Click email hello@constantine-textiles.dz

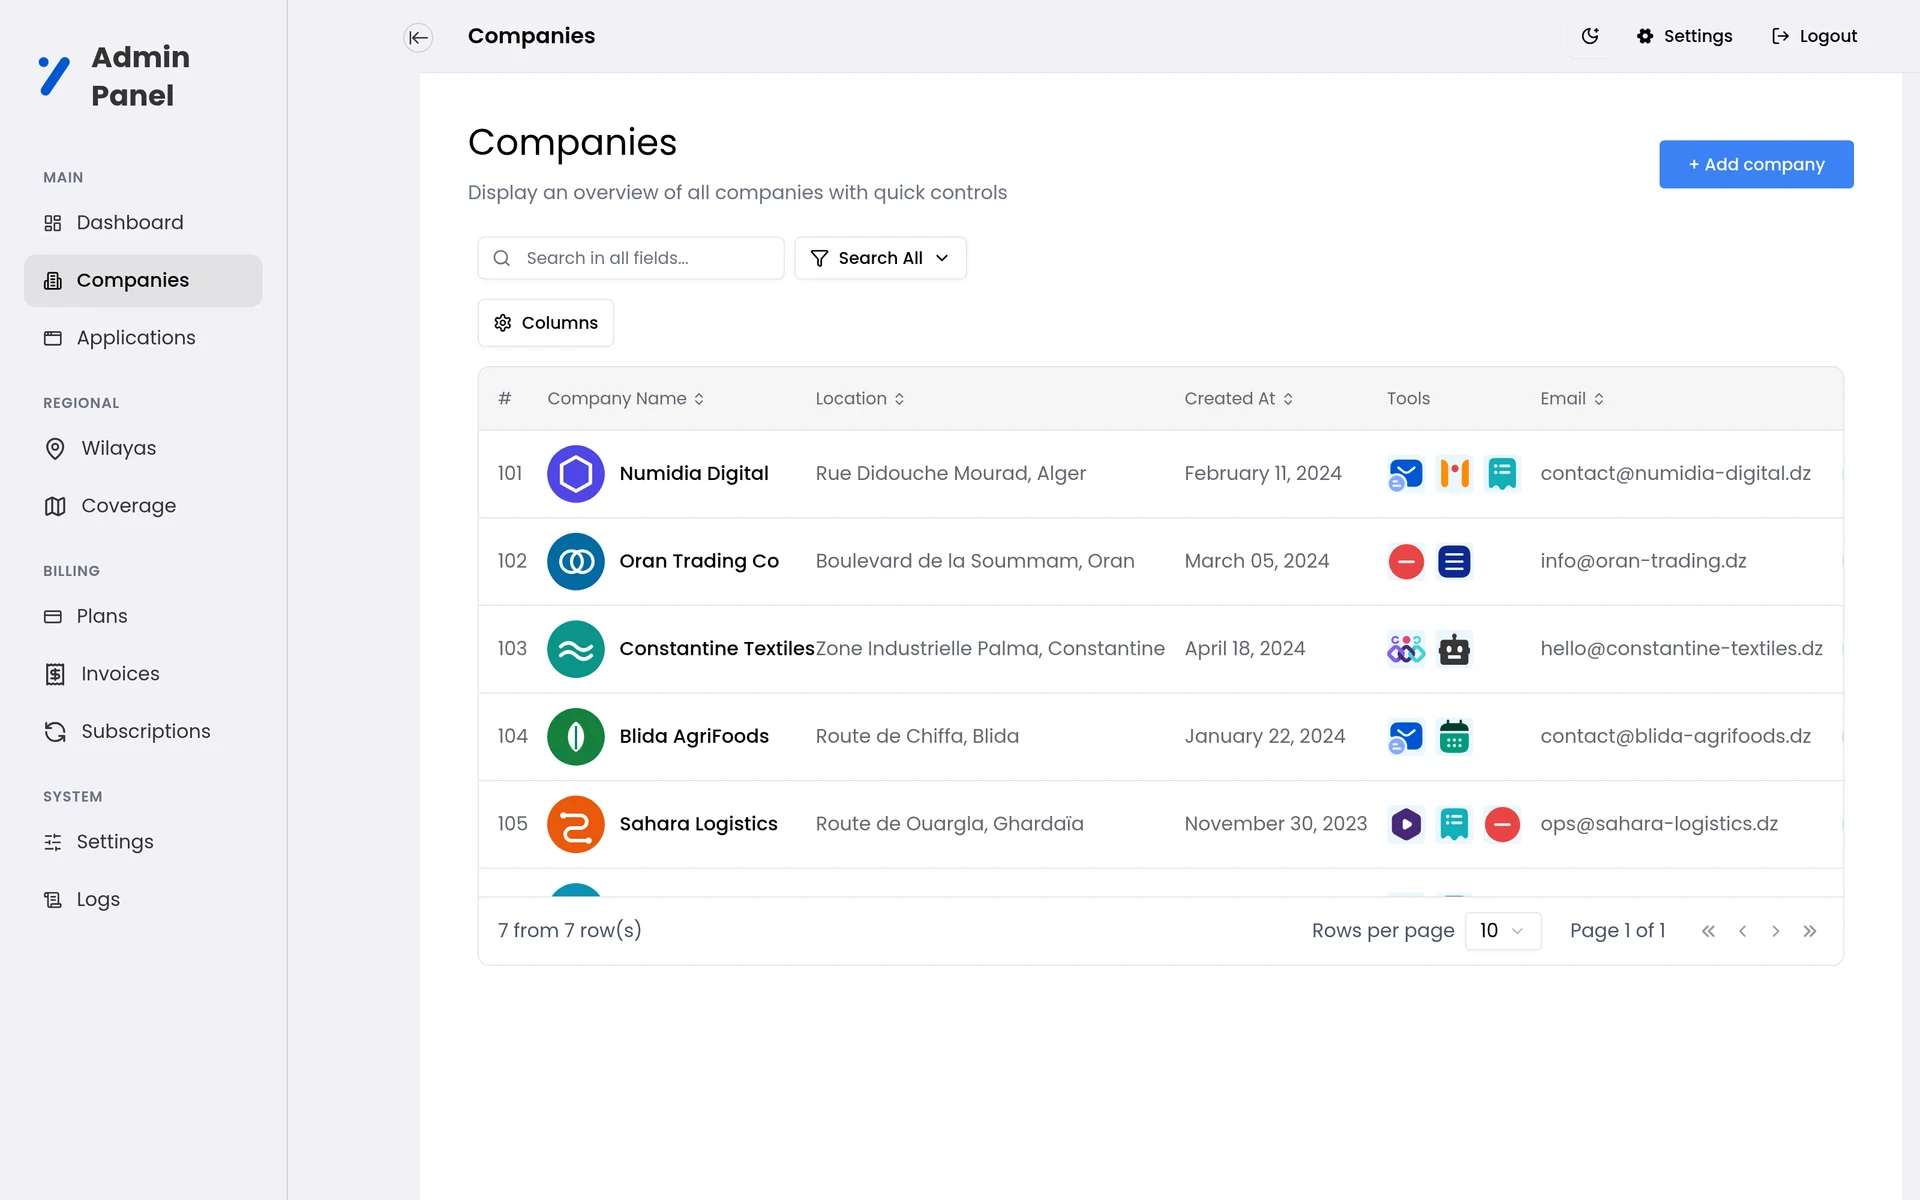1681,648
